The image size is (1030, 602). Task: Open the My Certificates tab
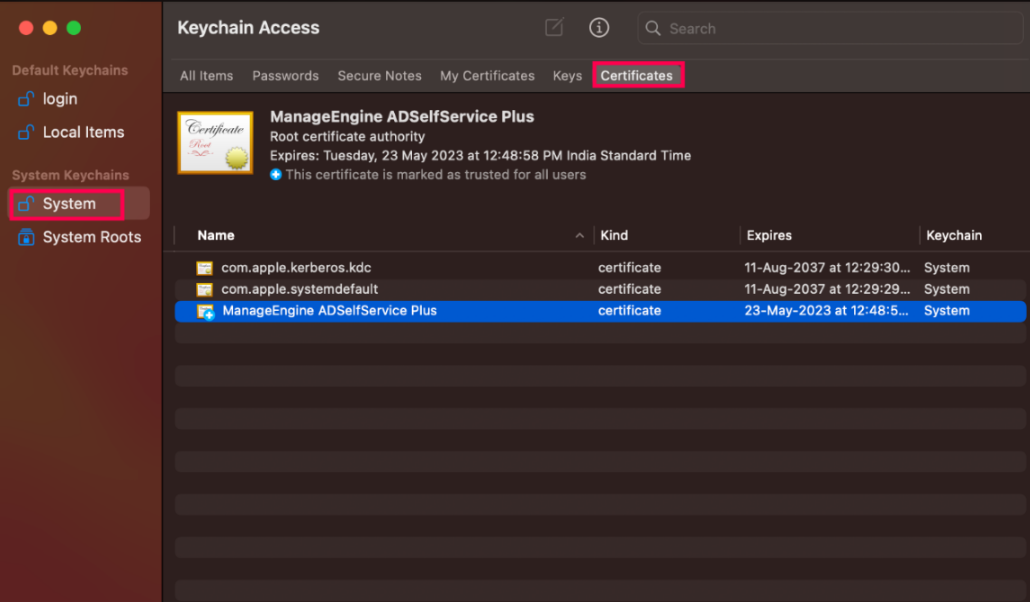click(487, 75)
